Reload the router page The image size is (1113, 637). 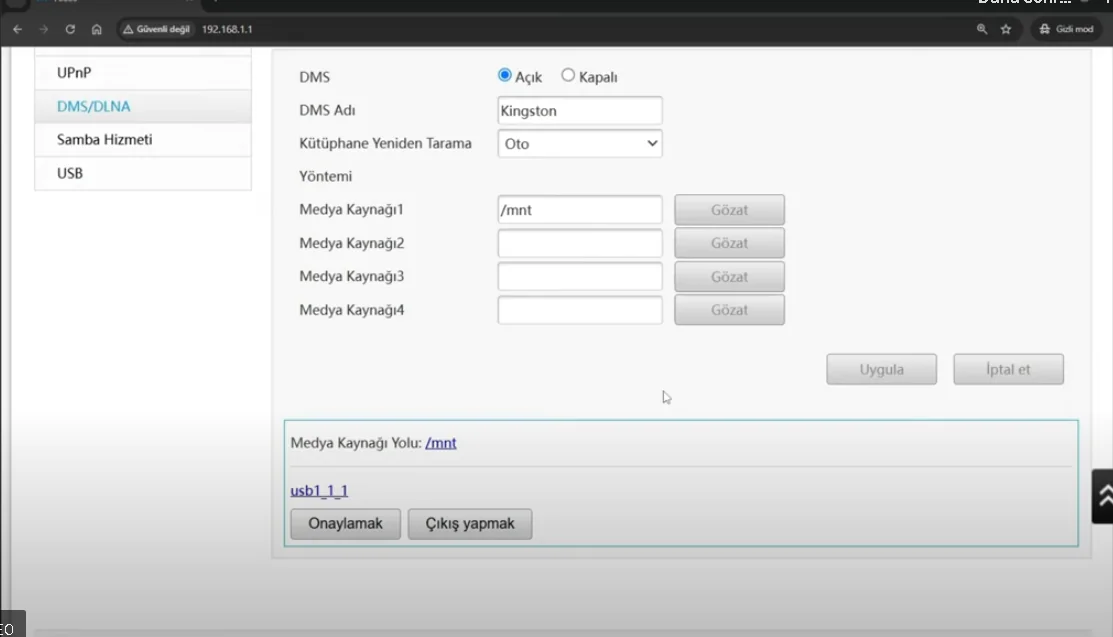click(70, 29)
